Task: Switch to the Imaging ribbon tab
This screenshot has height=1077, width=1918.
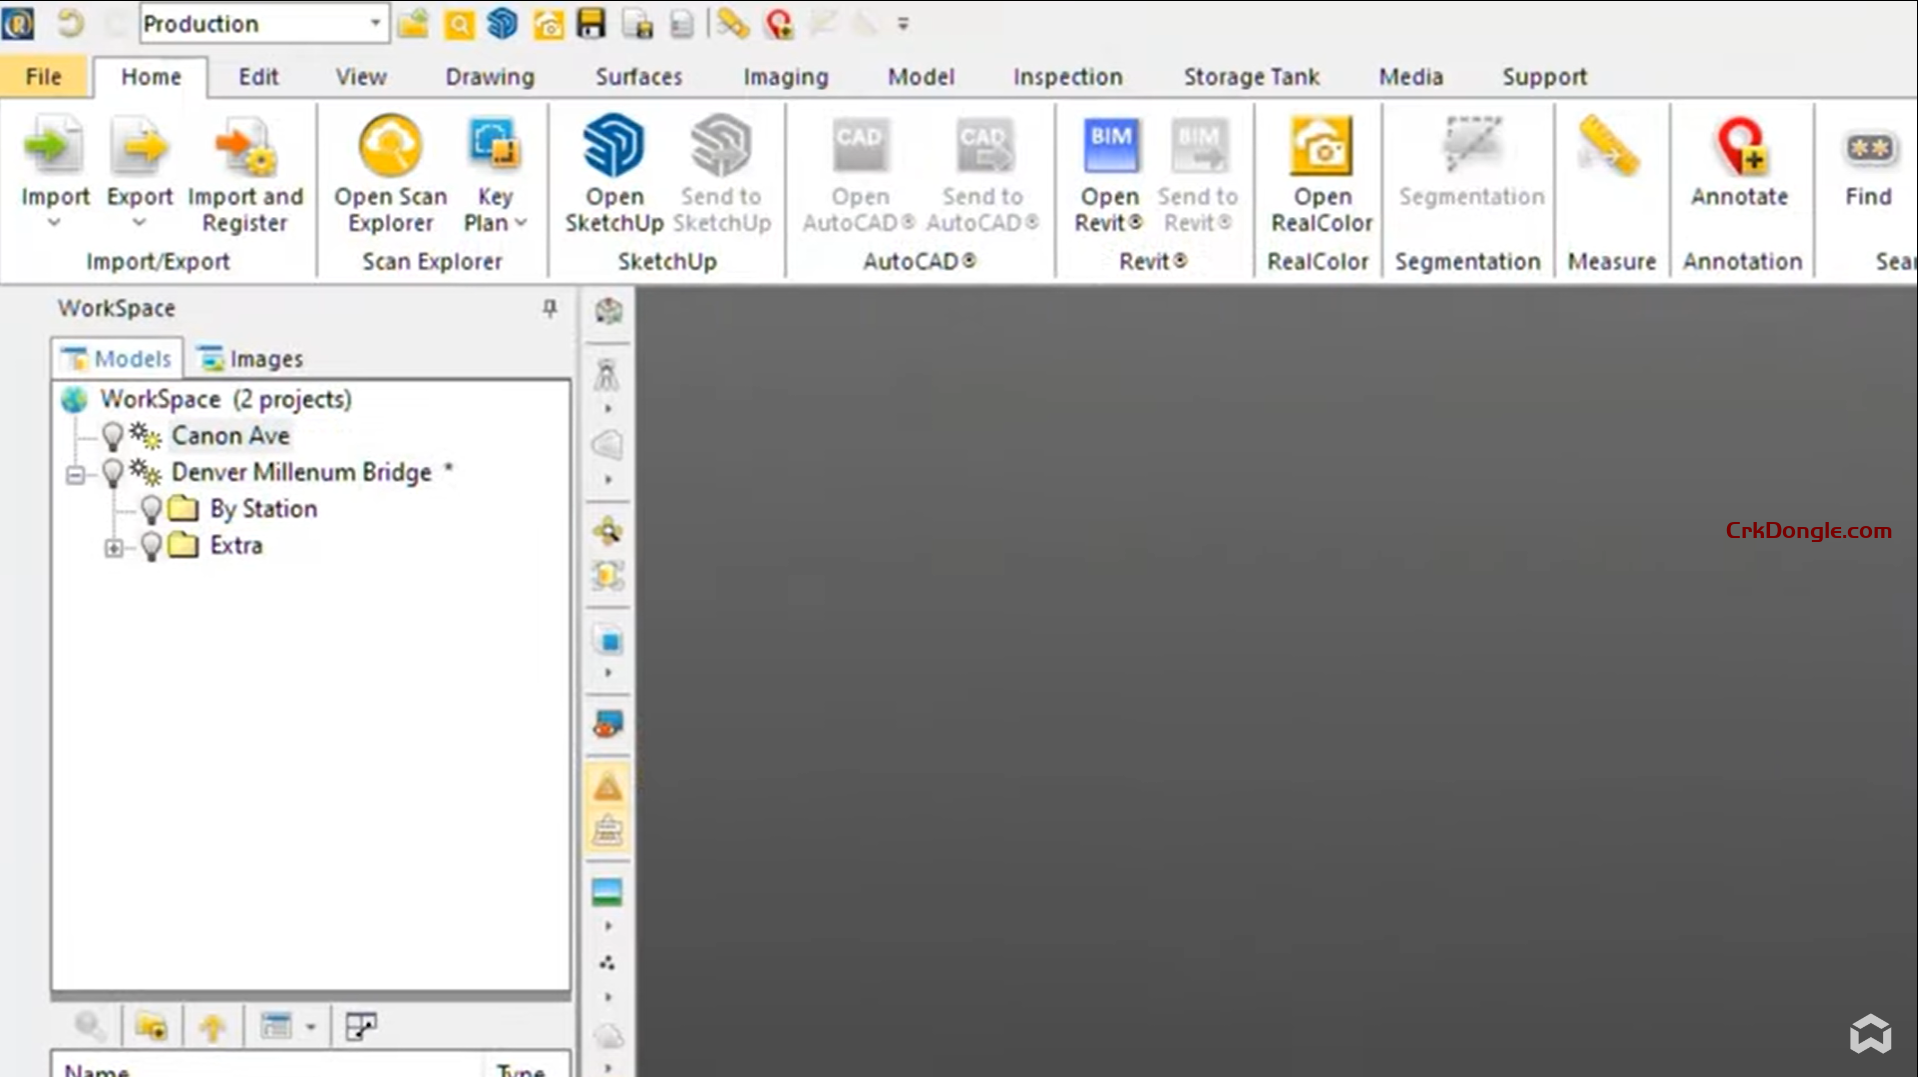Action: [x=785, y=76]
